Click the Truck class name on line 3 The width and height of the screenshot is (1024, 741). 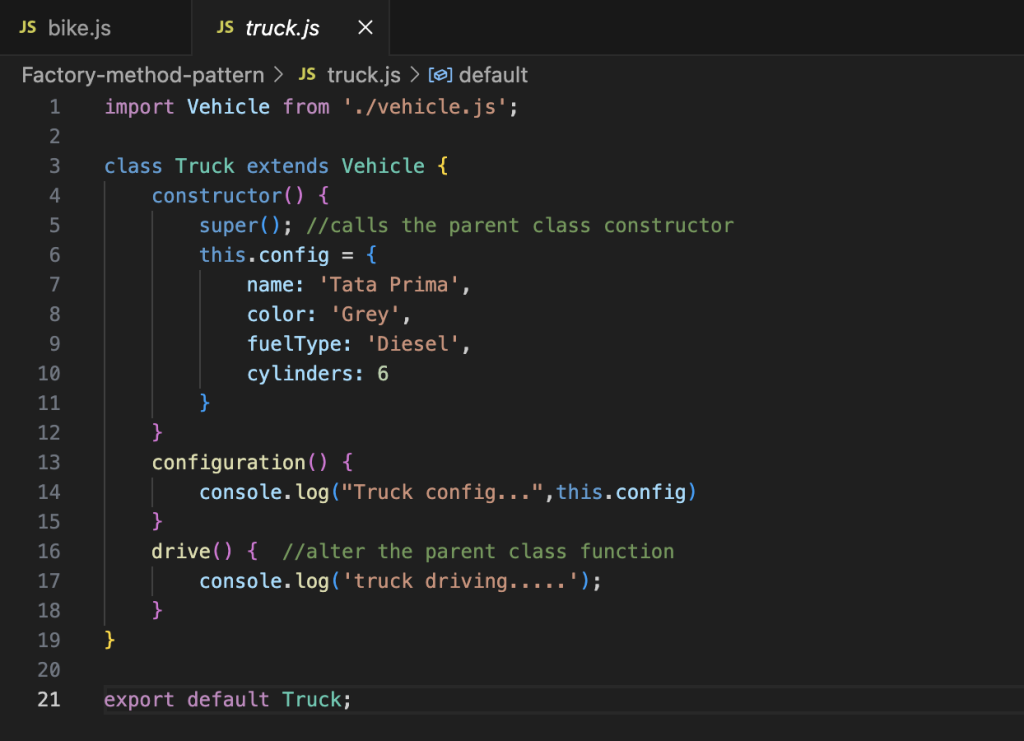pyautogui.click(x=204, y=166)
